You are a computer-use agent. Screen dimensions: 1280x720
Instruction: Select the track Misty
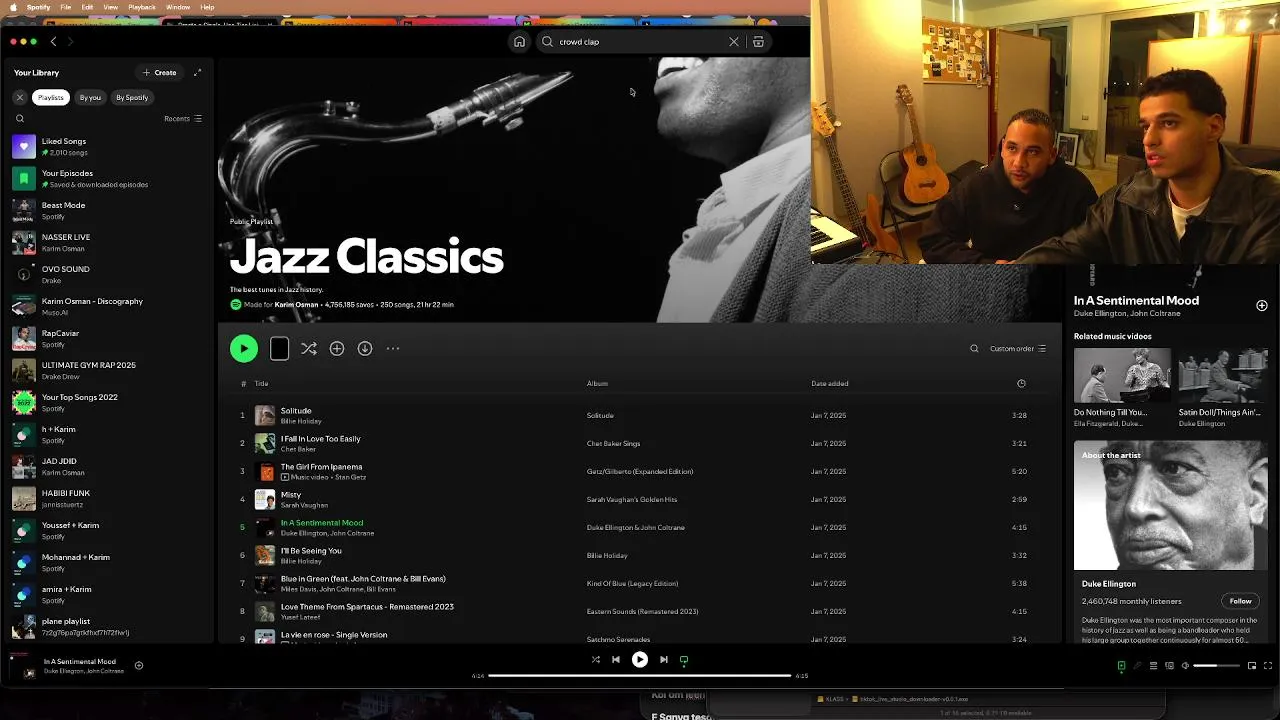tap(640, 499)
